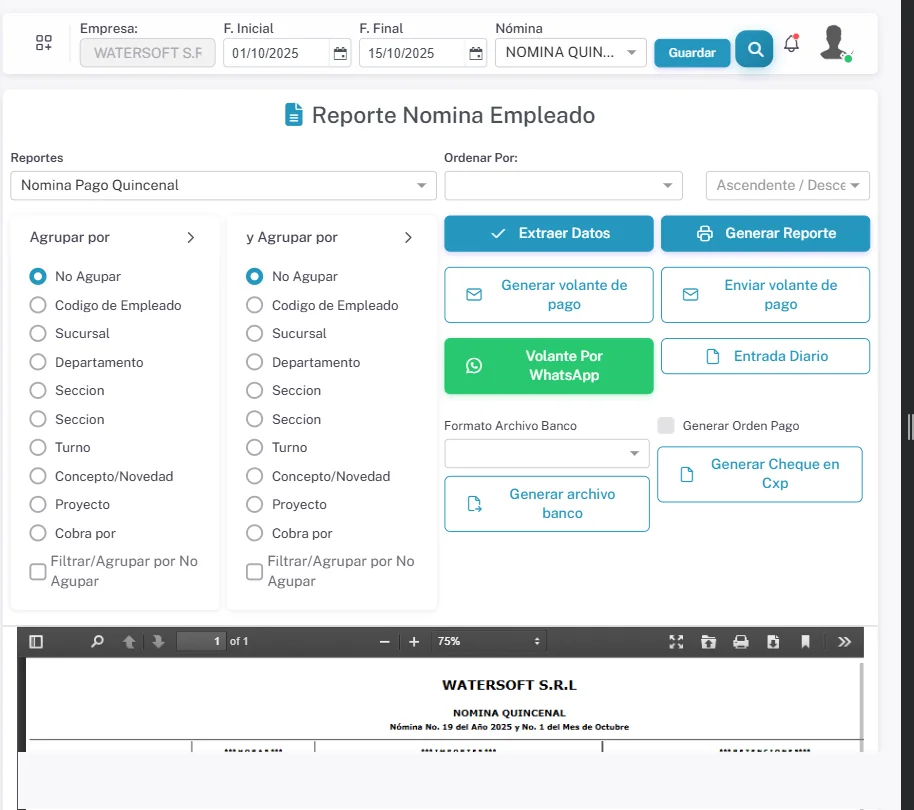The image size is (914, 810).
Task: Select Departamento in first Agrupar por panel
Action: coord(38,362)
